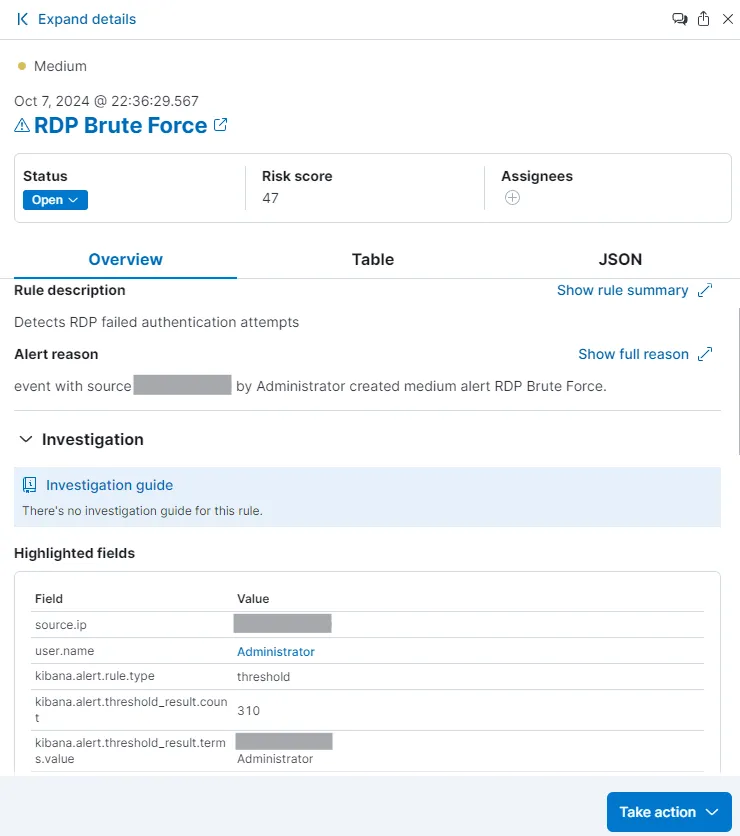Click the redacted source.ip value
Viewport: 740px width, 836px height.
[282, 624]
